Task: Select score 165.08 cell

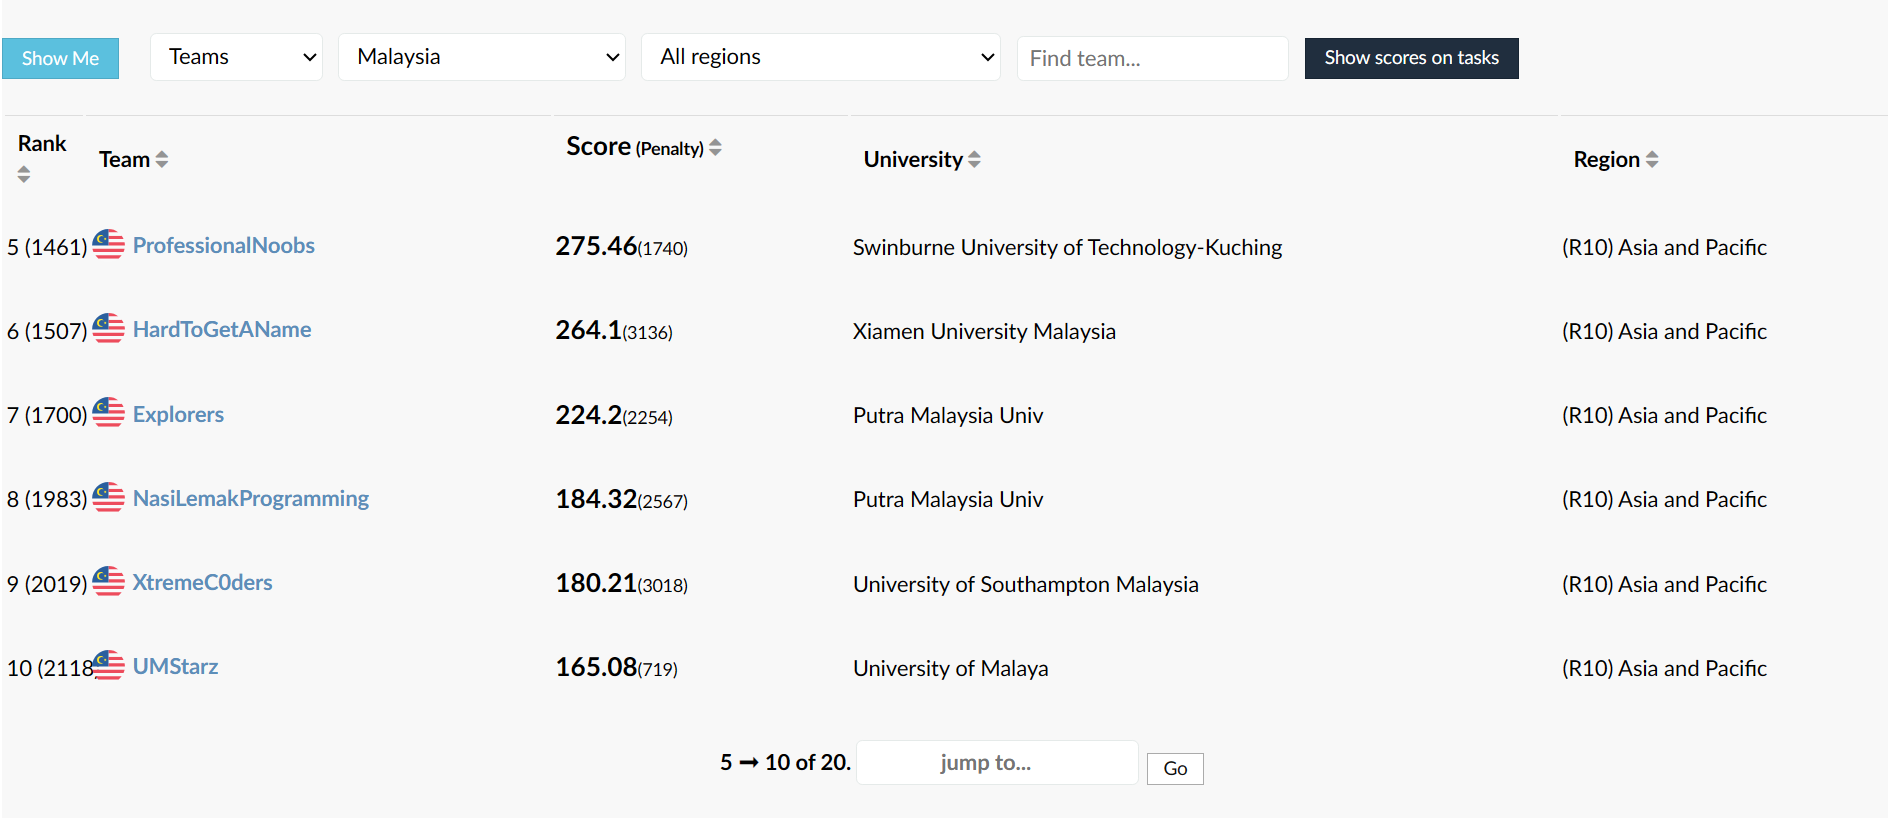Action: 616,667
